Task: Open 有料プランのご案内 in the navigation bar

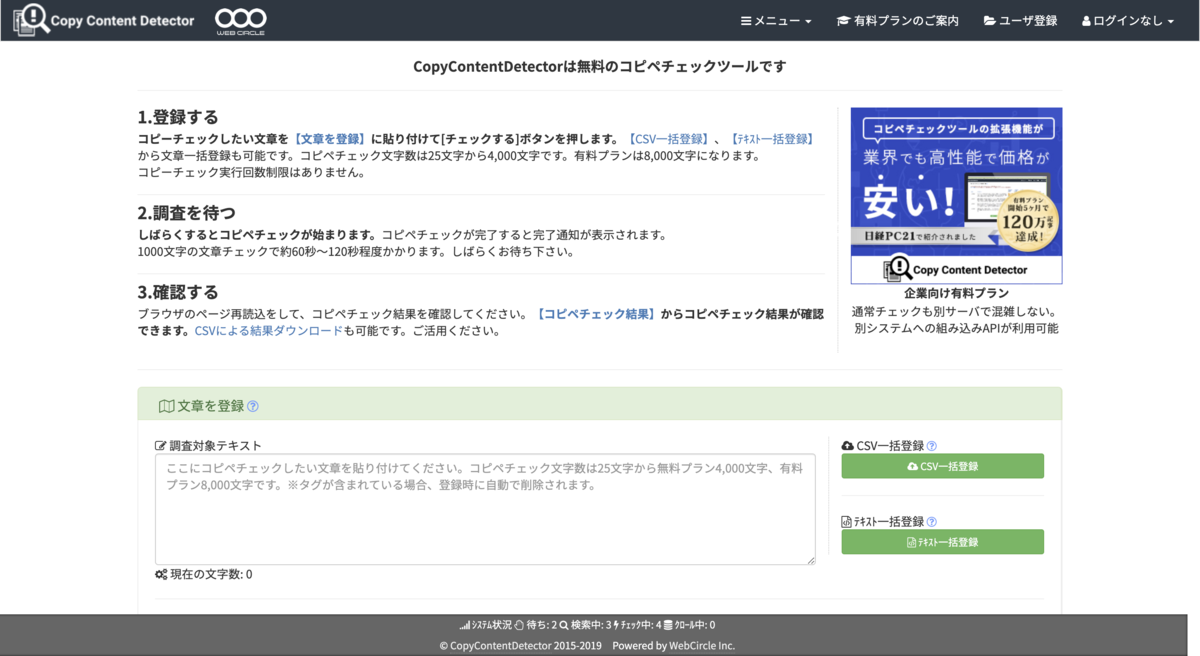Action: 898,19
